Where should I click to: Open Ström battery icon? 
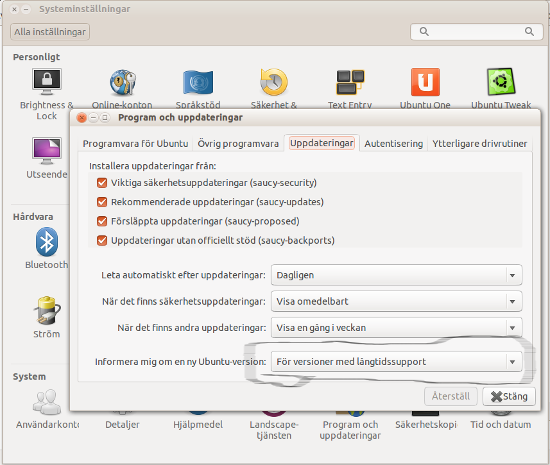point(47,310)
